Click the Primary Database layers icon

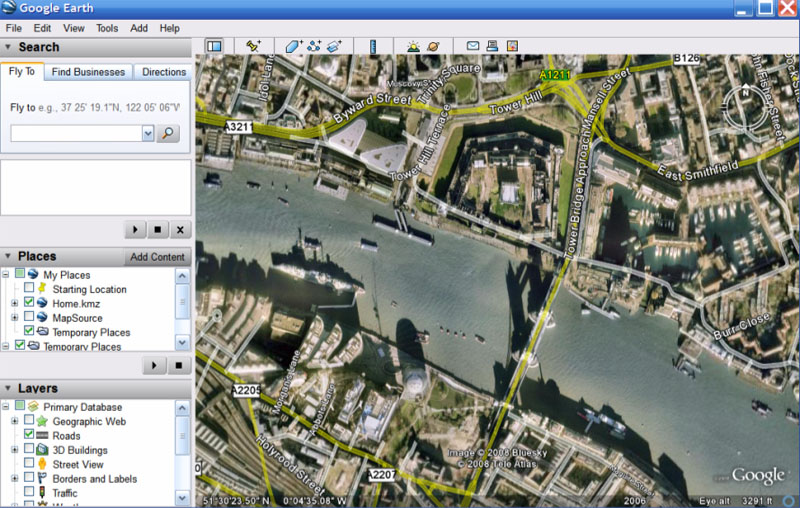pos(33,407)
